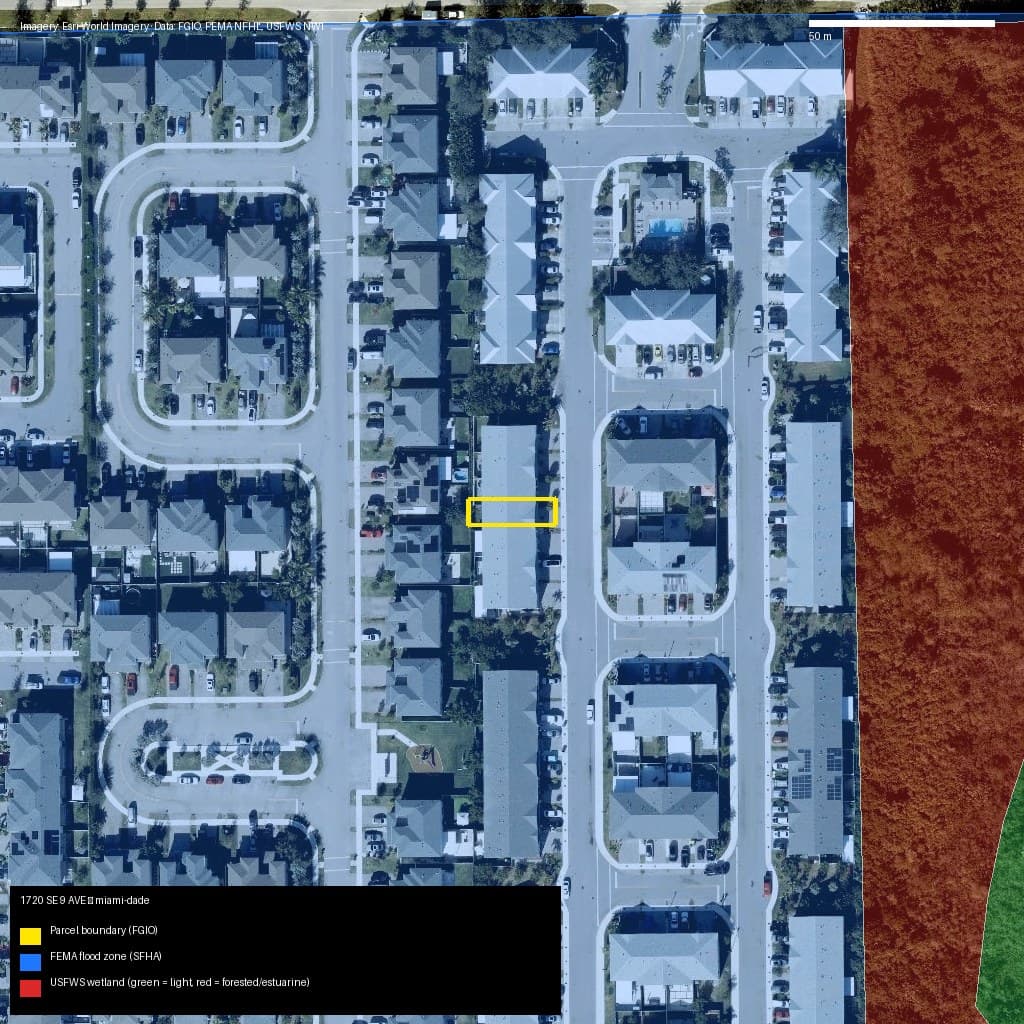Click the white scale bar
Screen dimensions: 1024x1024
(901, 24)
